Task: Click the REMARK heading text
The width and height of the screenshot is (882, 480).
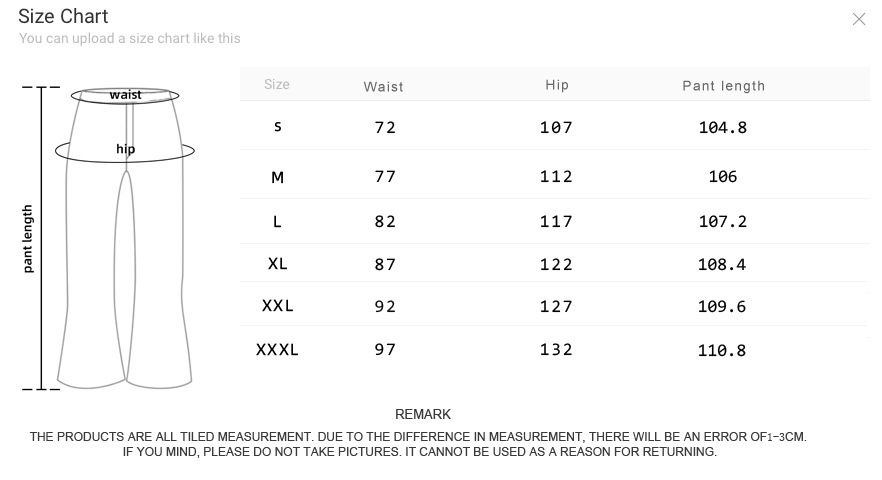Action: tap(423, 414)
